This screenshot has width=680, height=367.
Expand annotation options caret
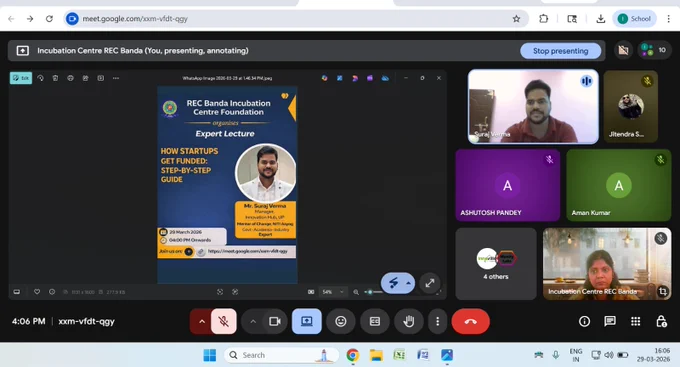point(409,283)
